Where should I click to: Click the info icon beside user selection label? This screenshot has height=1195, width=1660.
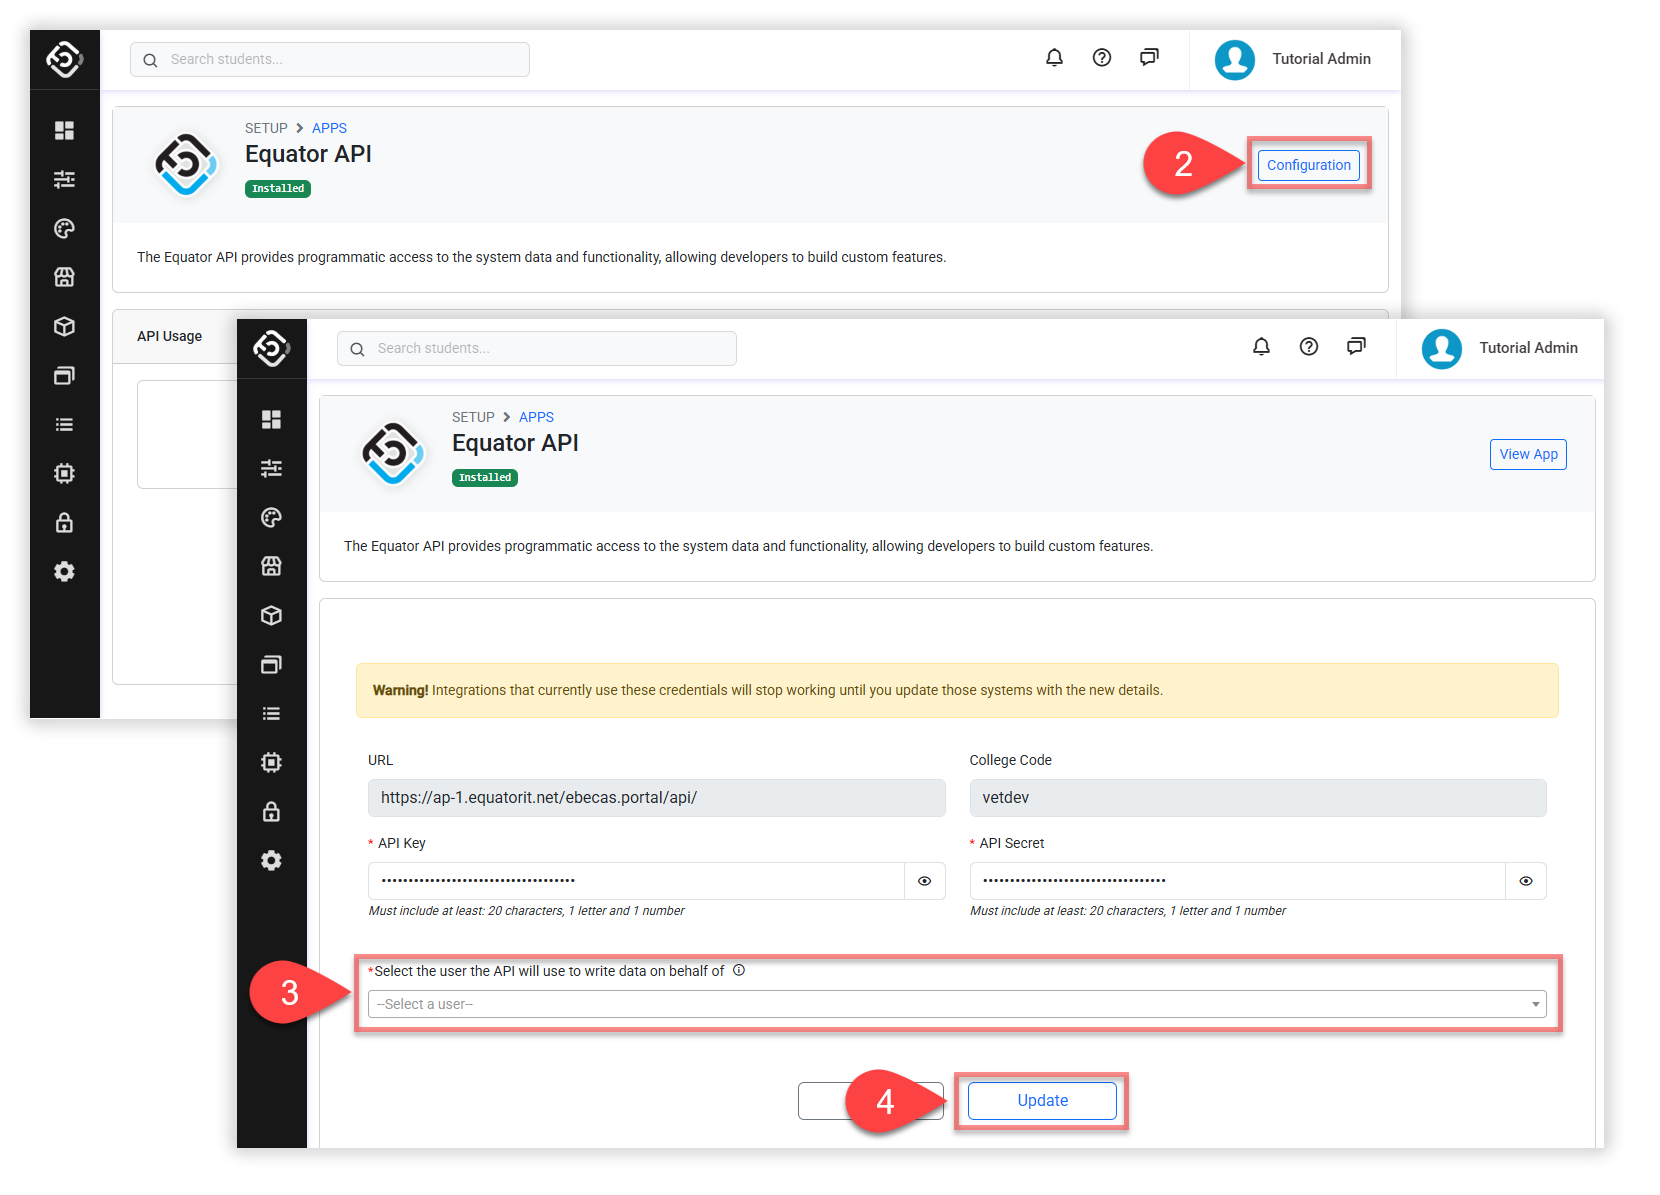click(x=739, y=970)
